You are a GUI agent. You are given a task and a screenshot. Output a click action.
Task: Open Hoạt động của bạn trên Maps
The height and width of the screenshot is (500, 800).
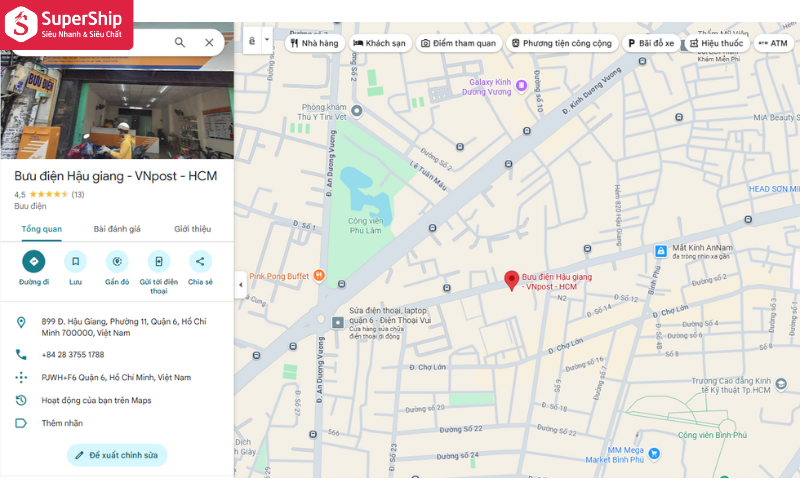96,401
